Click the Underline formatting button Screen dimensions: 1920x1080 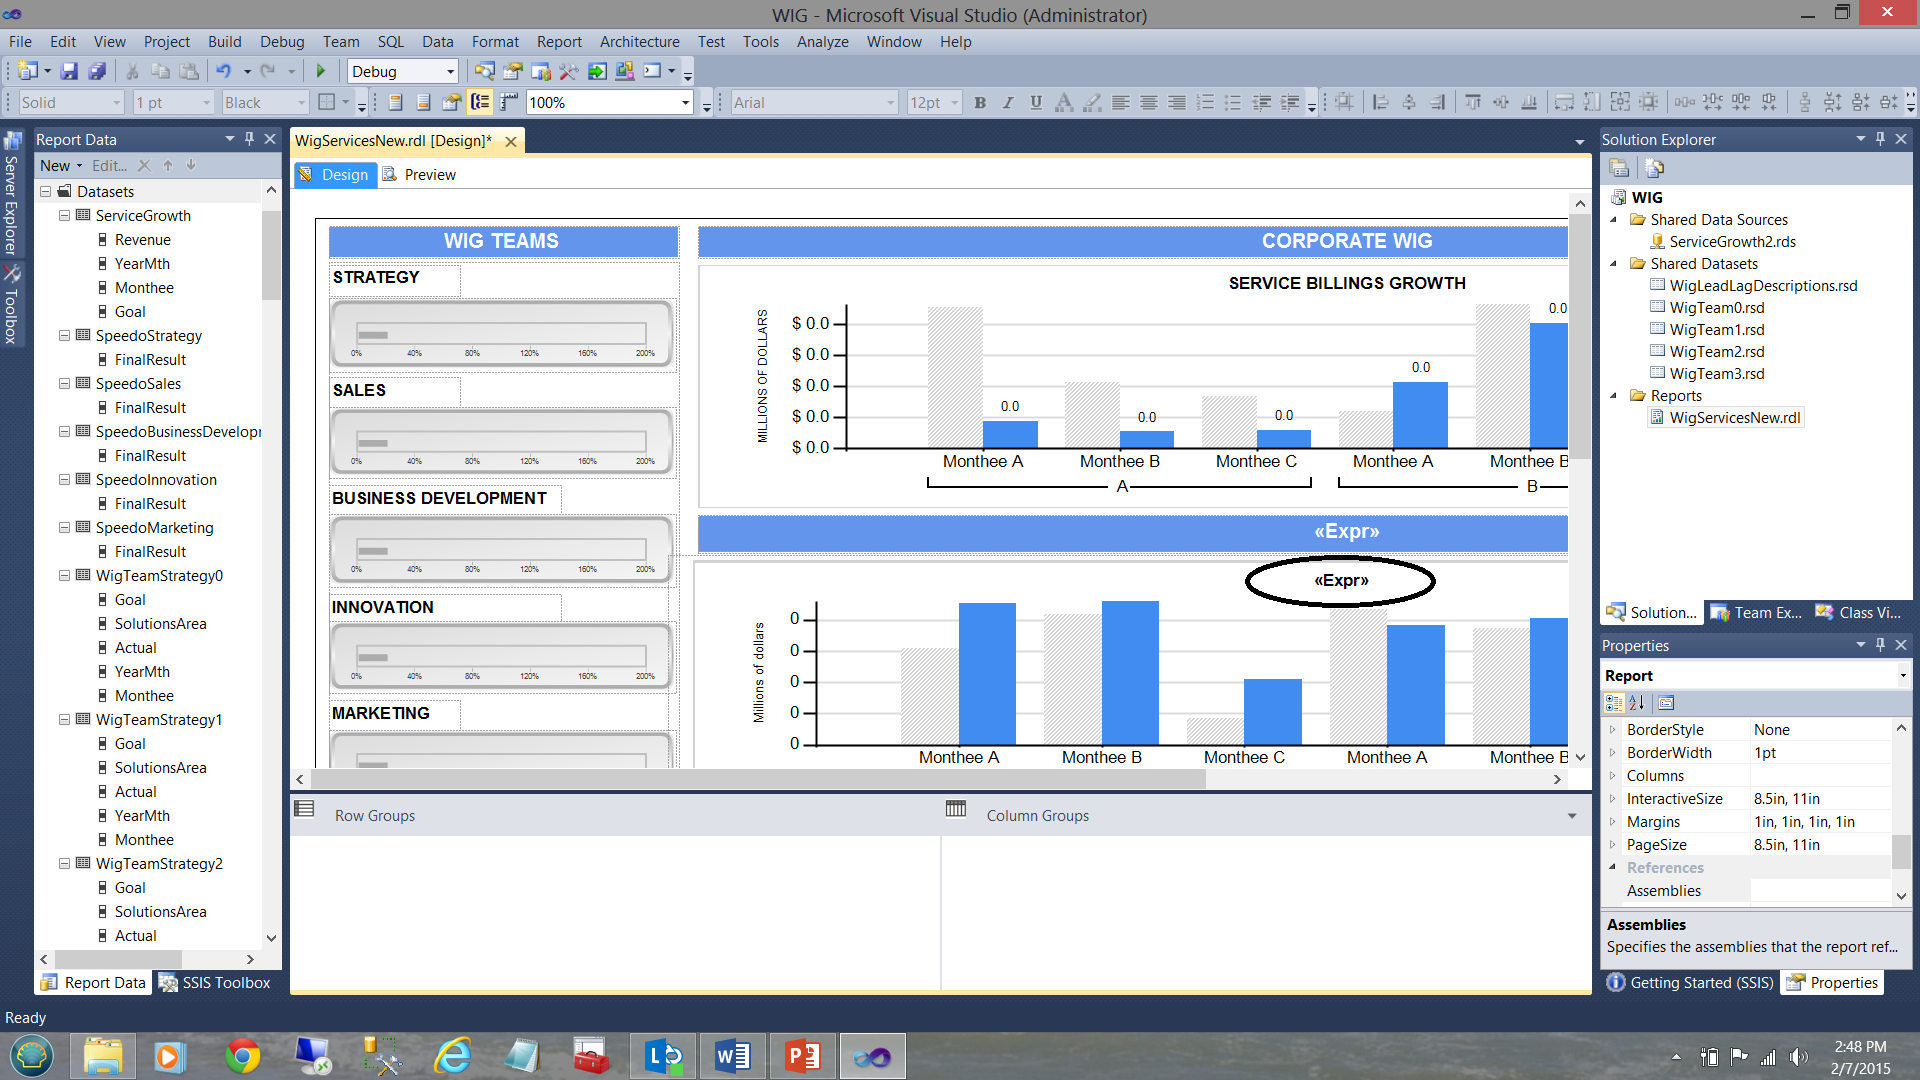pyautogui.click(x=1036, y=102)
